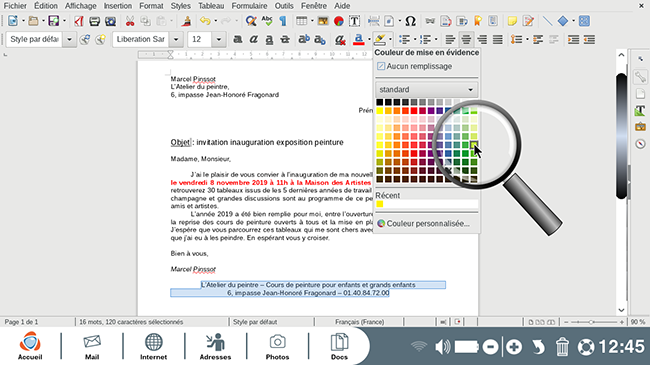This screenshot has height=365, width=650.
Task: Click the document's vertical scrollbar down arrow
Action: coord(621,310)
